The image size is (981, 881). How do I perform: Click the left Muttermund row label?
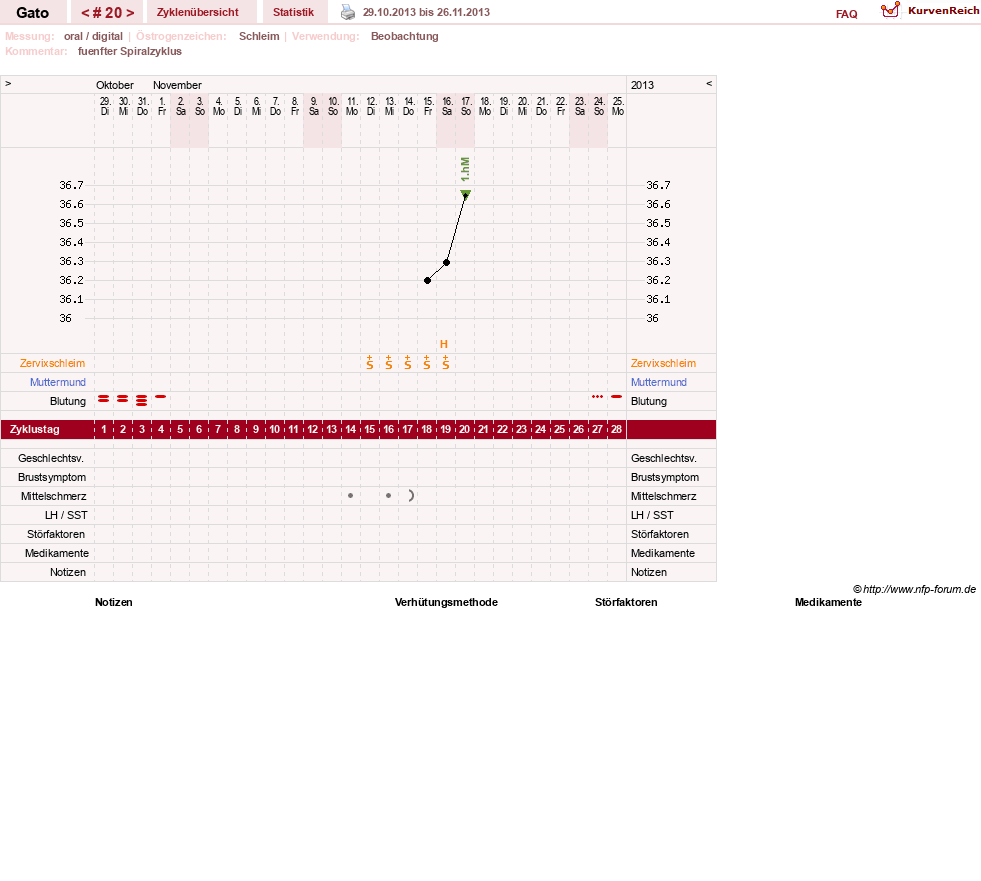58,382
